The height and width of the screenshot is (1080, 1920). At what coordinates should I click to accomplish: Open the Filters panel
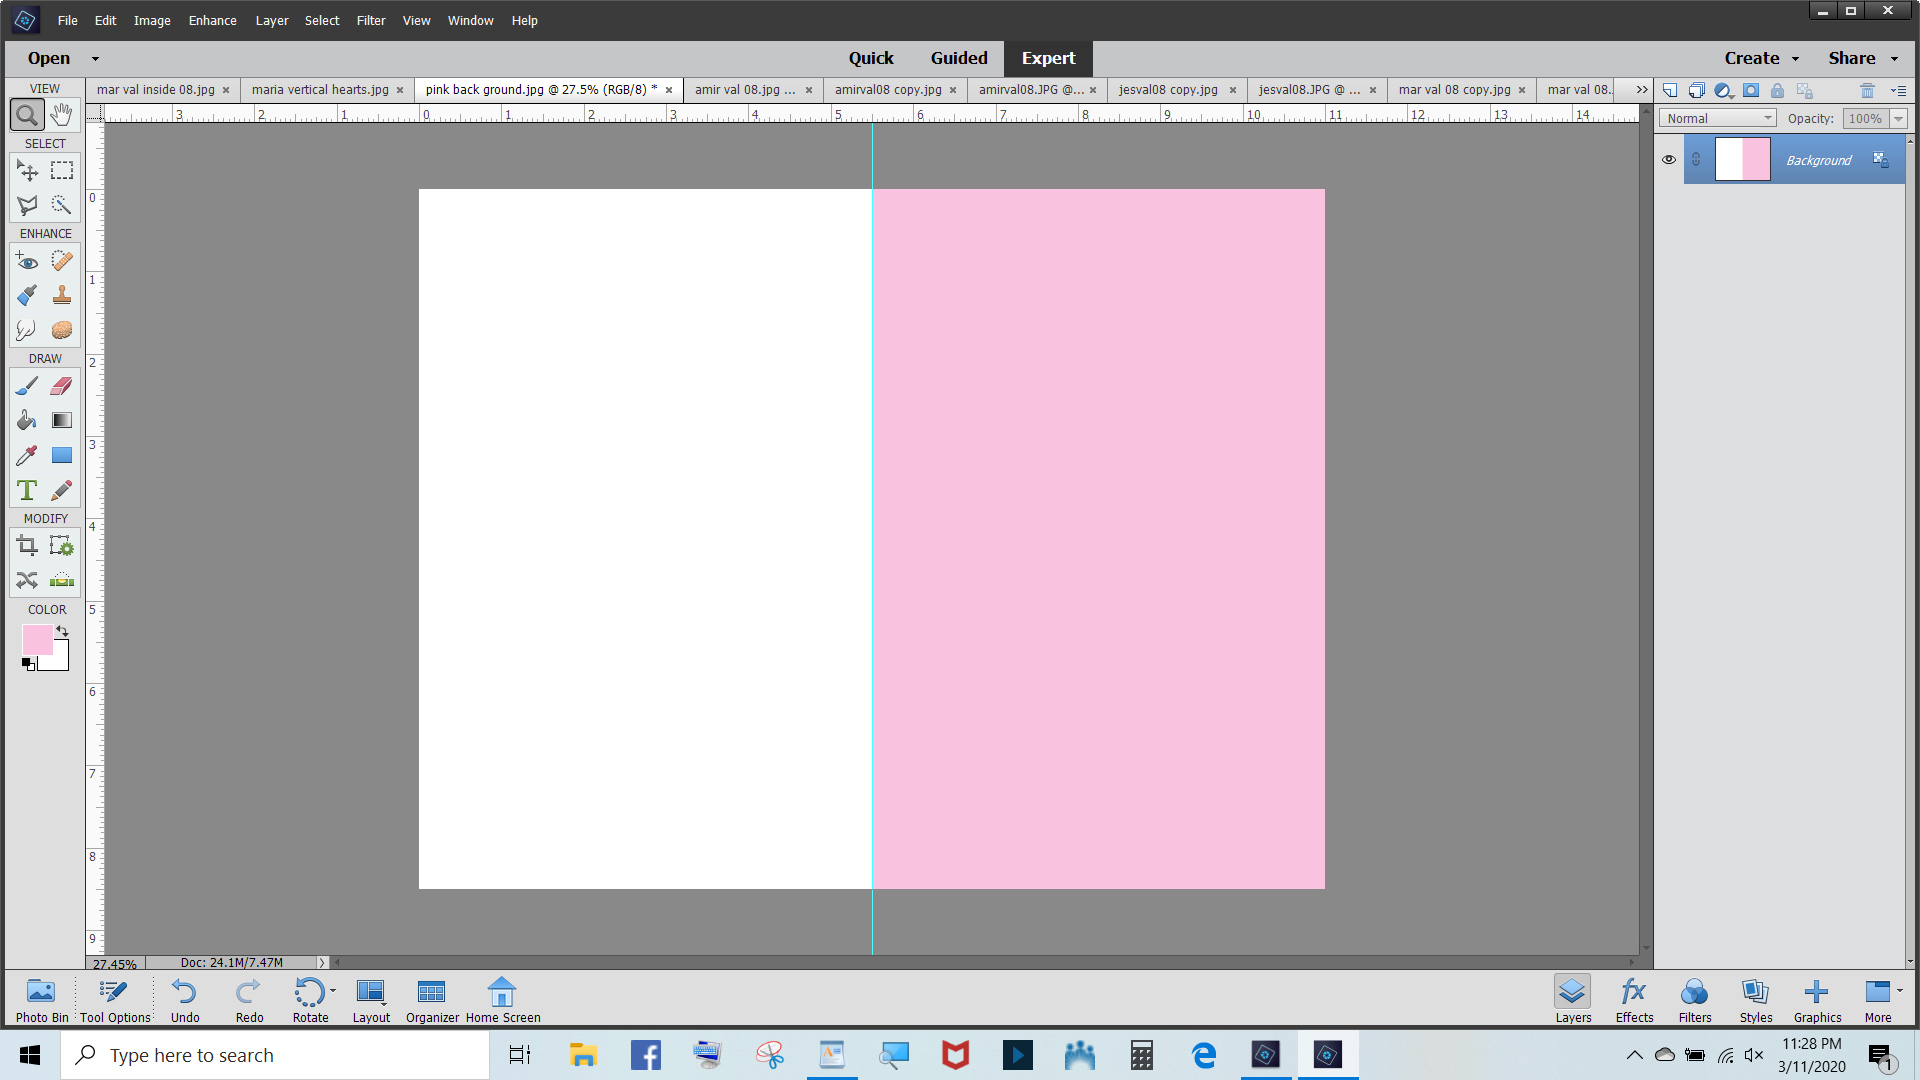click(1694, 998)
